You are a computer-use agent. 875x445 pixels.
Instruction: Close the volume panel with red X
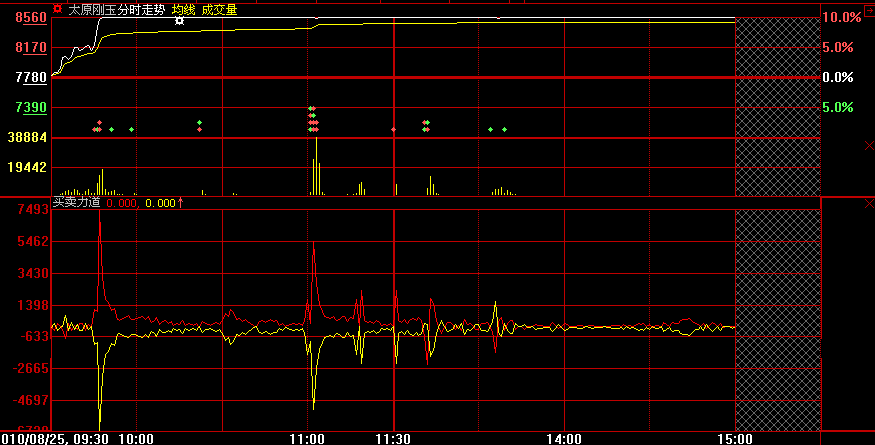[869, 146]
